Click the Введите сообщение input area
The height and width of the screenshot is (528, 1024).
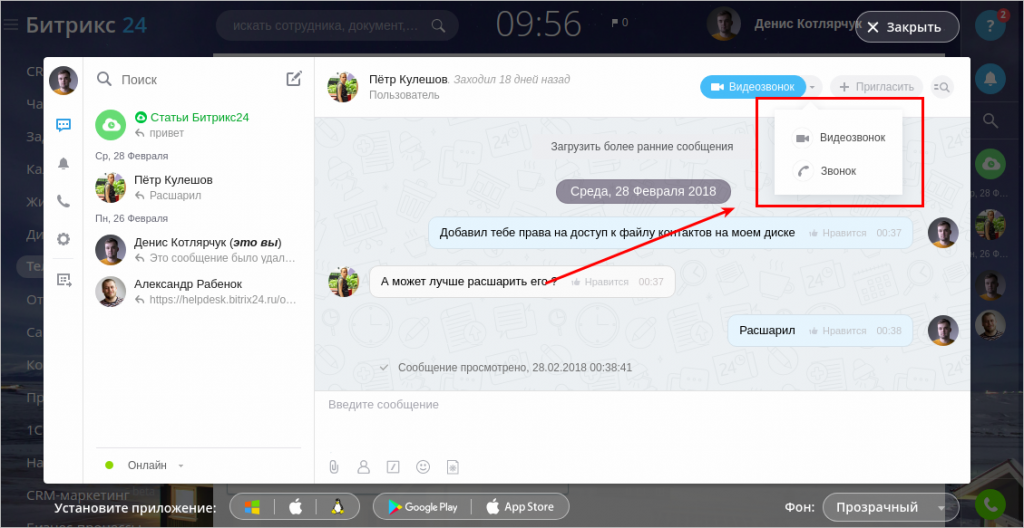coord(641,423)
